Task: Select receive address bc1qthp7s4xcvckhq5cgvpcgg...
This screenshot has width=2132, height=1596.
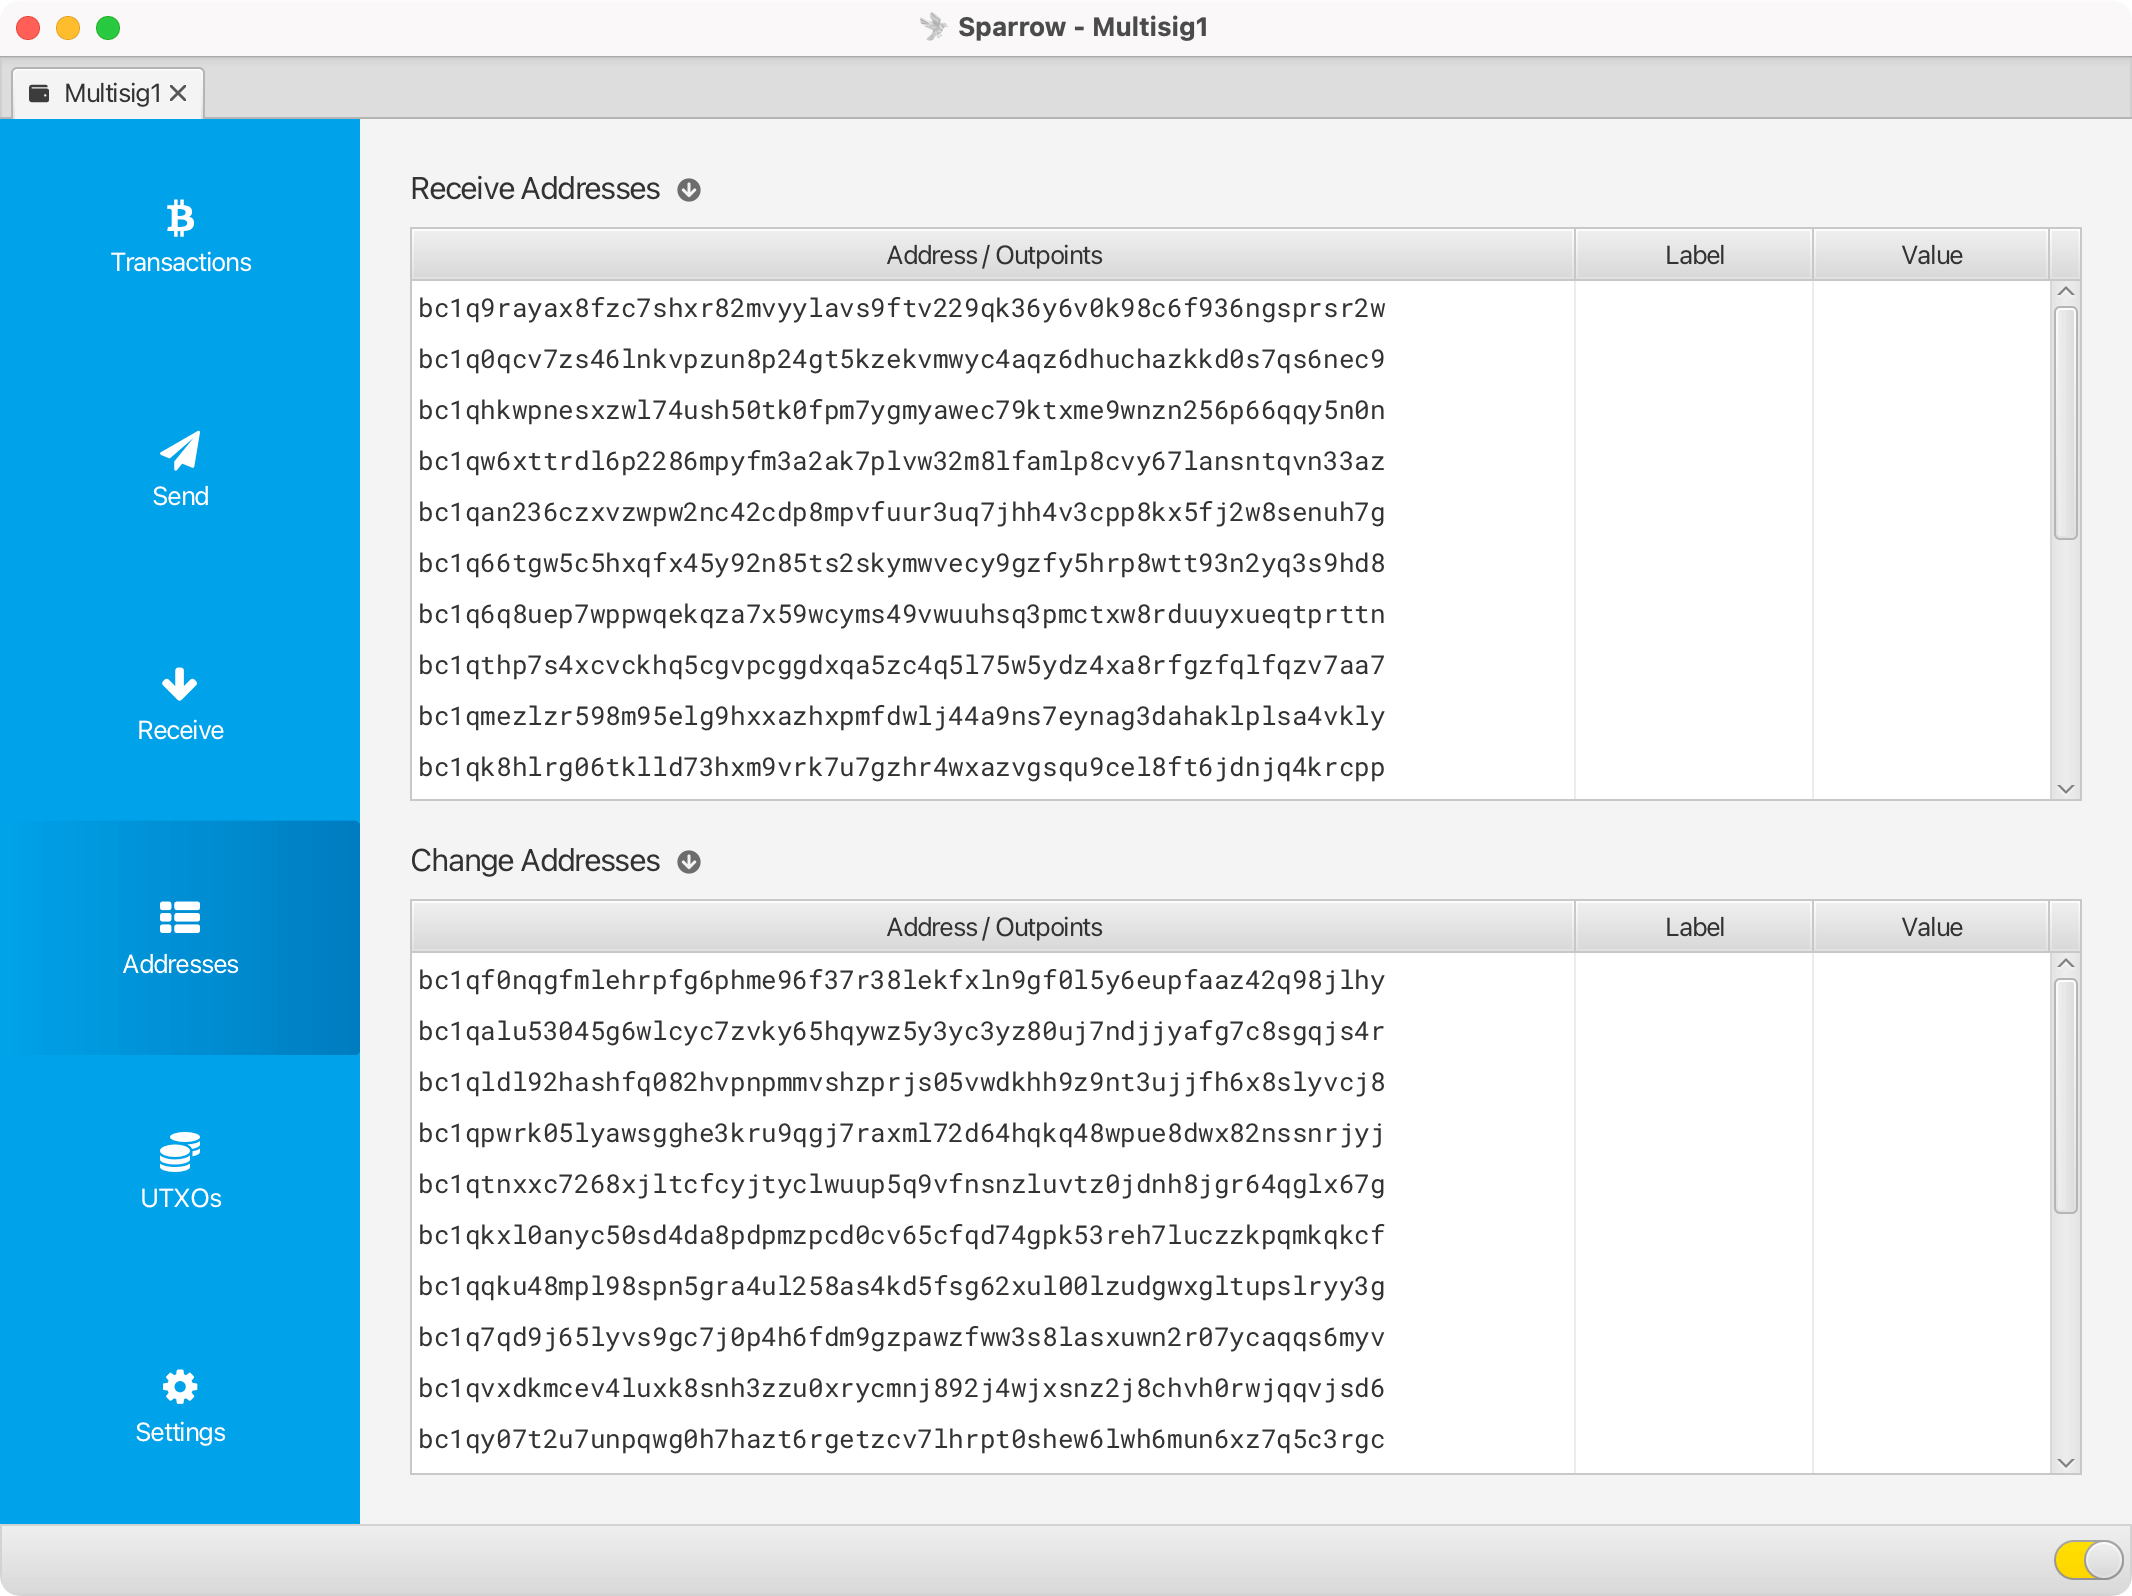Action: click(x=901, y=665)
